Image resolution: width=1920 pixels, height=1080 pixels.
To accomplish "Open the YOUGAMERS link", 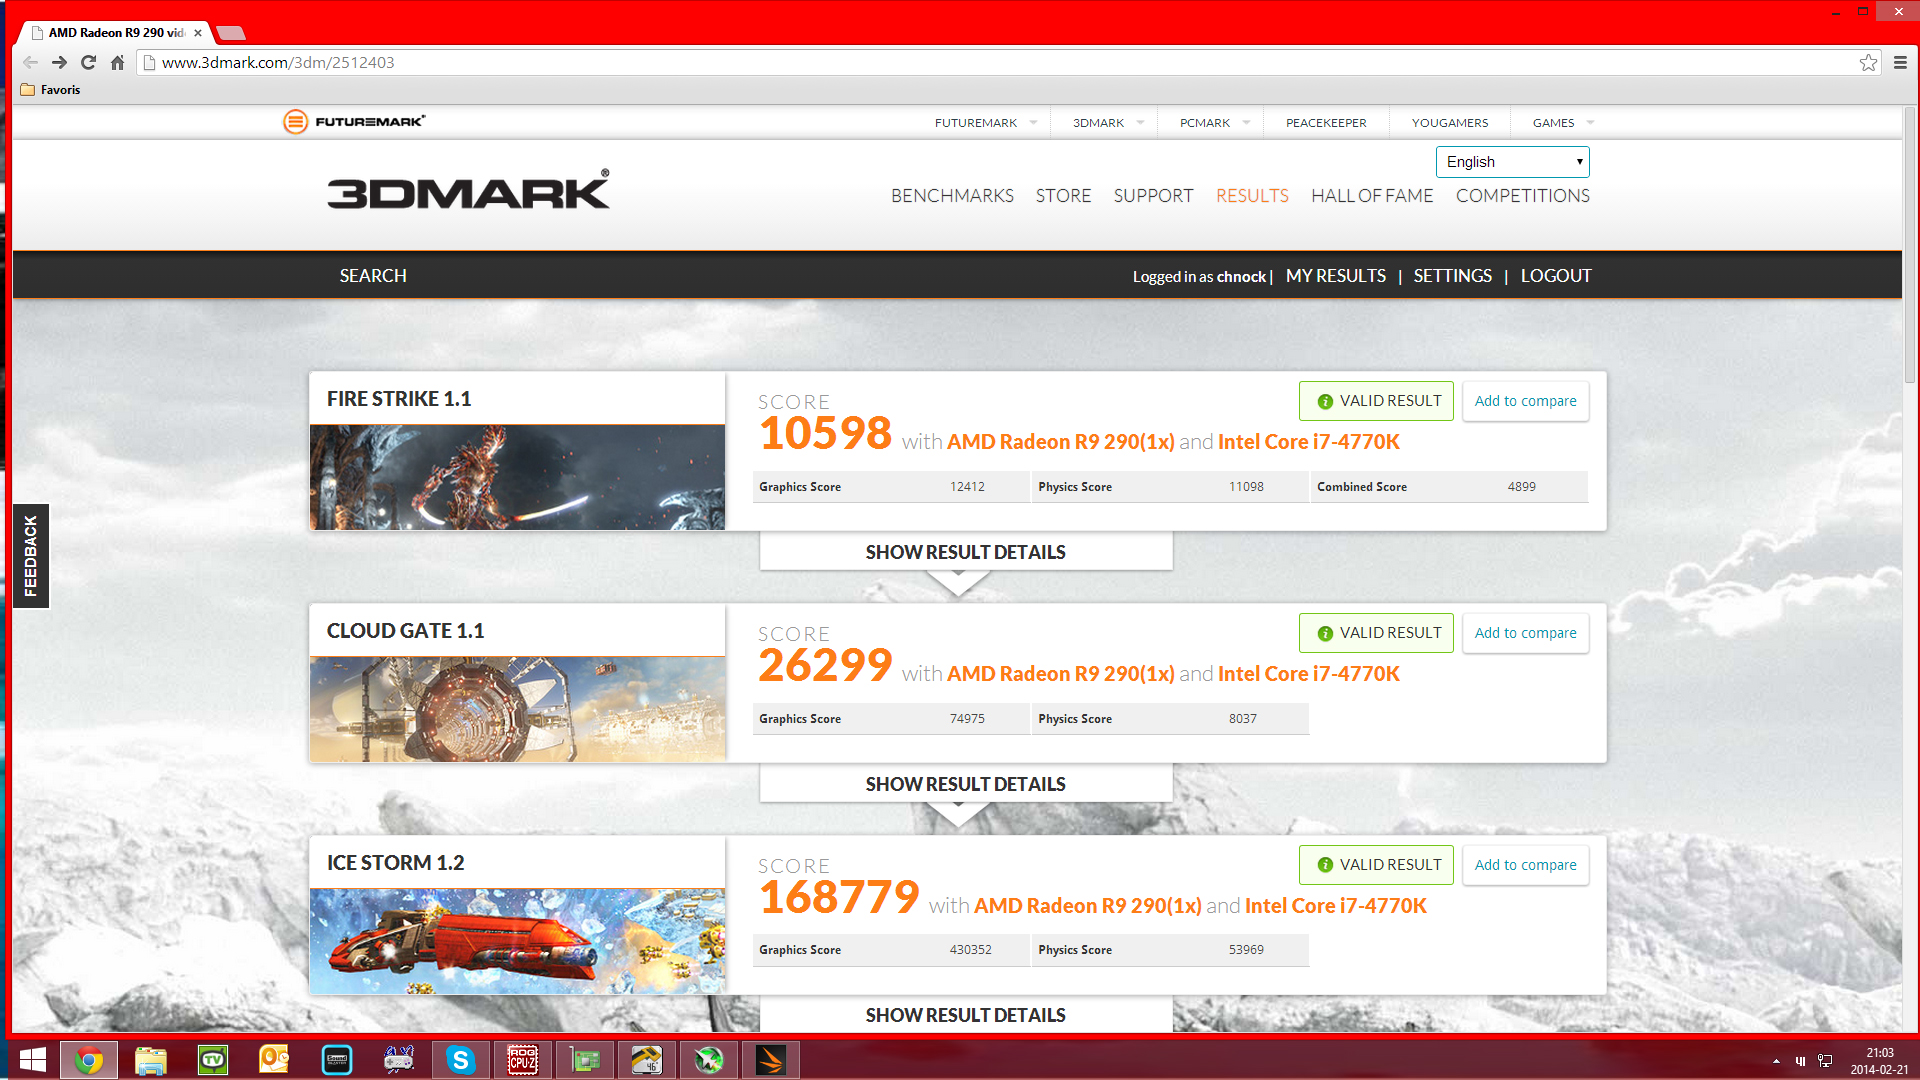I will coord(1450,123).
